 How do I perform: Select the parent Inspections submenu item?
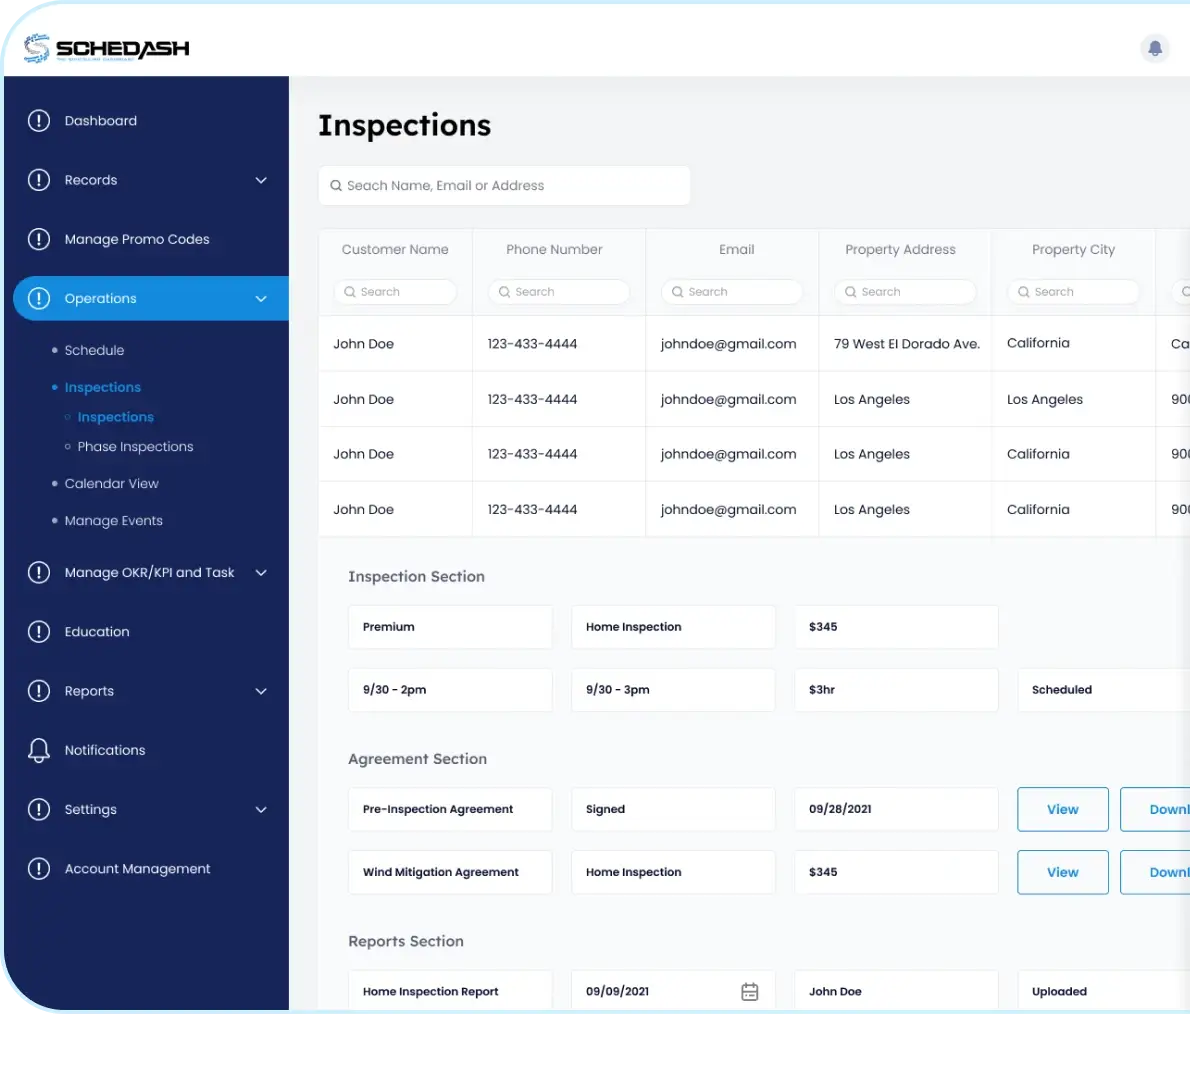(102, 387)
